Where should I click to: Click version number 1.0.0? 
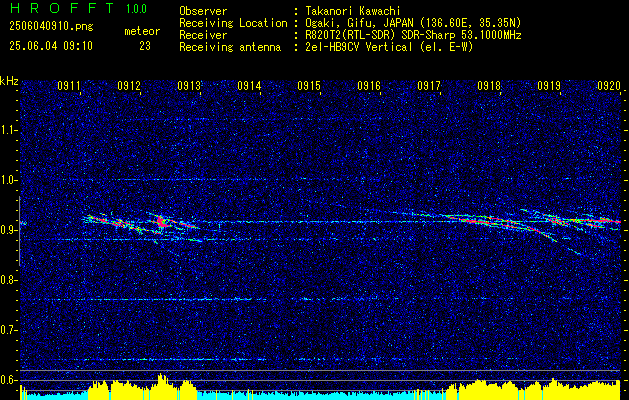pos(136,8)
